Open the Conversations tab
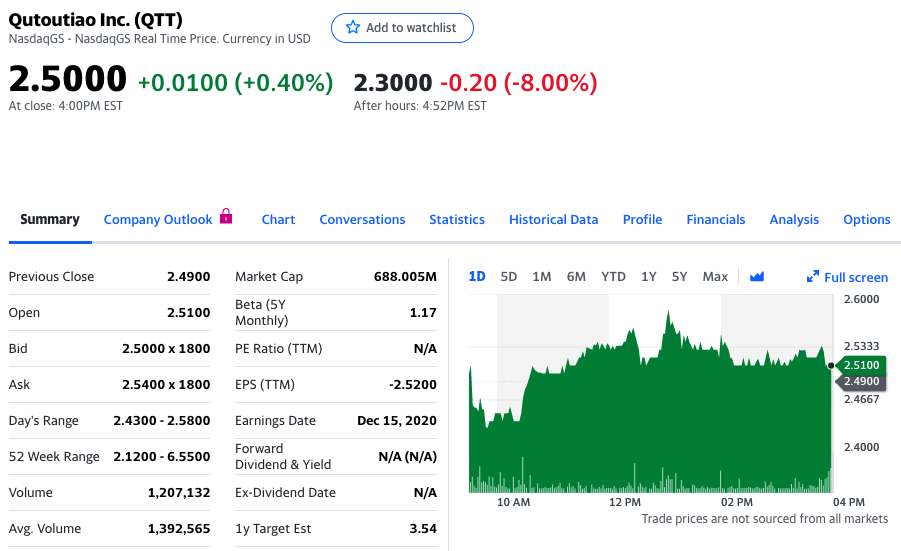 pyautogui.click(x=362, y=219)
